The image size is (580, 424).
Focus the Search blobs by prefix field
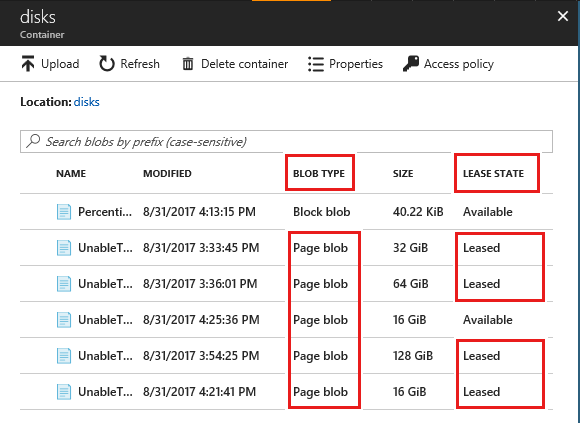coord(286,141)
